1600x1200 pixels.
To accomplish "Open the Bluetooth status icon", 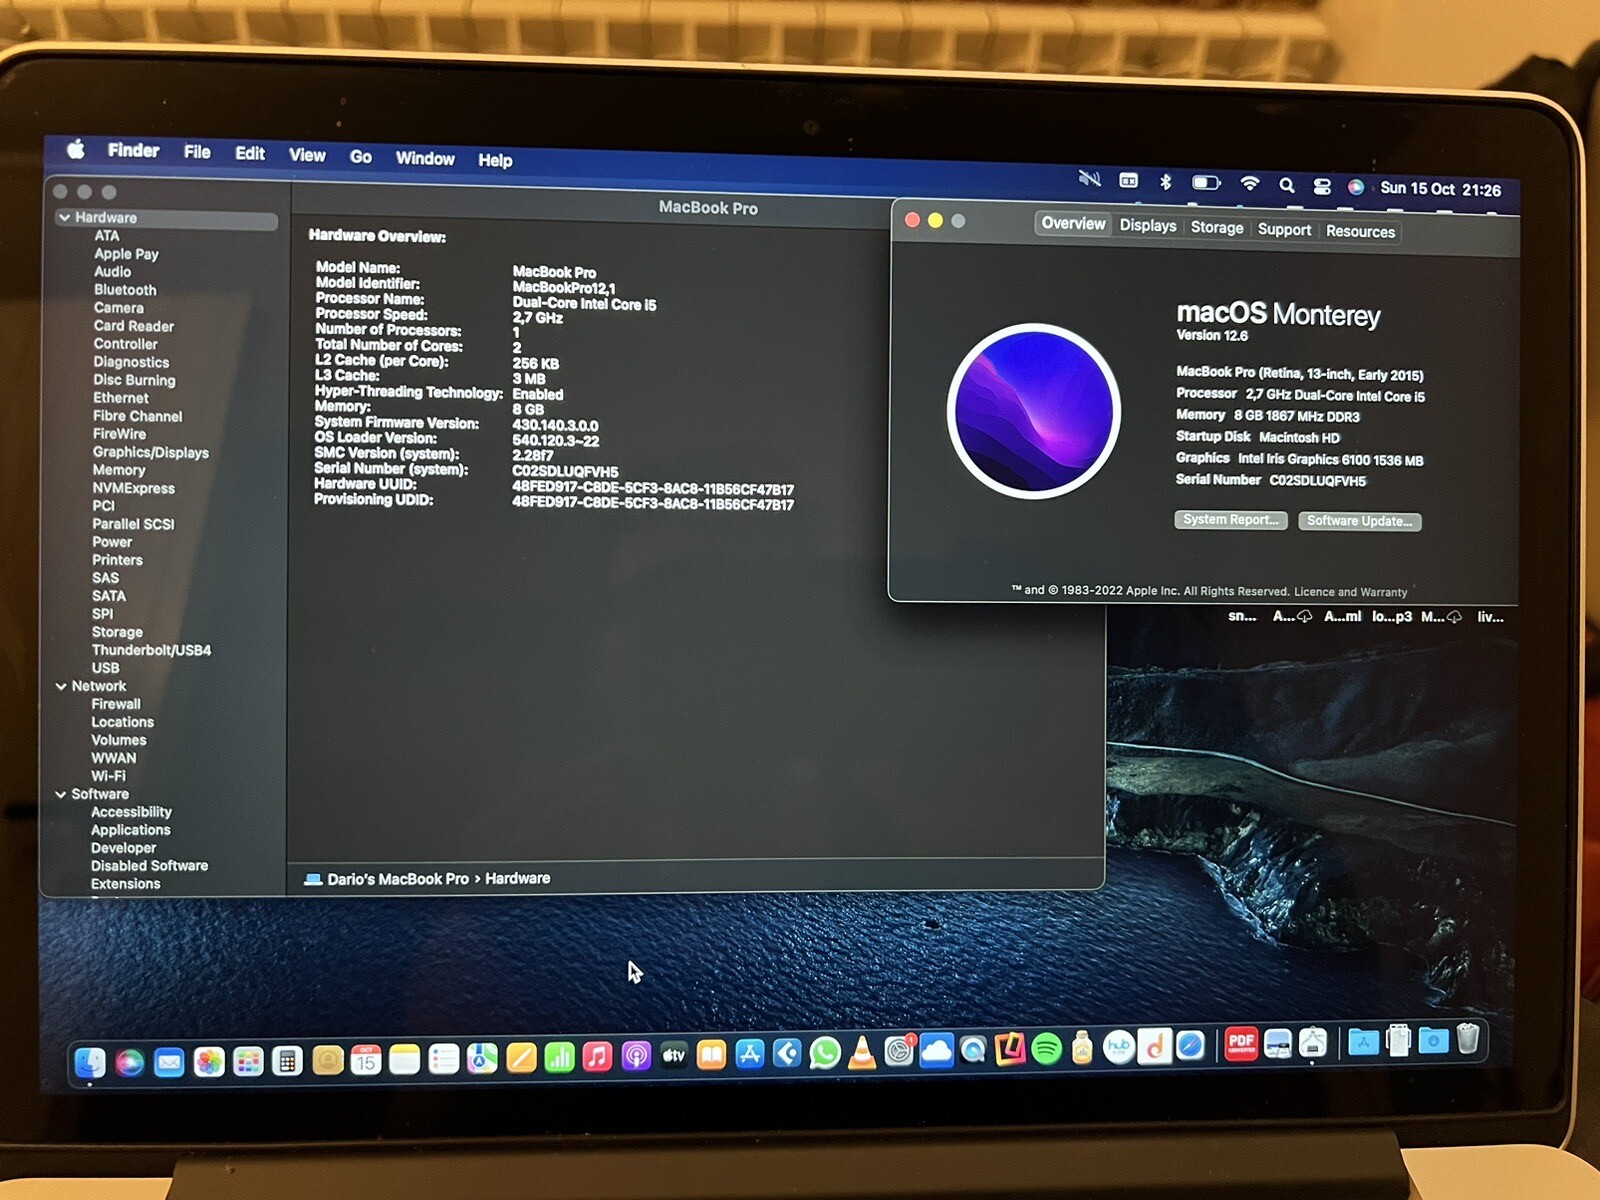I will tap(1165, 181).
